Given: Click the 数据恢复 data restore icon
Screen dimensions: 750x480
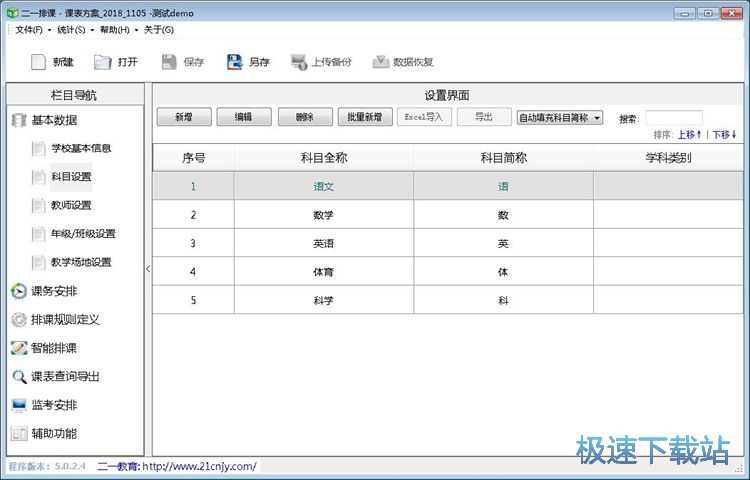Looking at the screenshot, I should click(381, 62).
